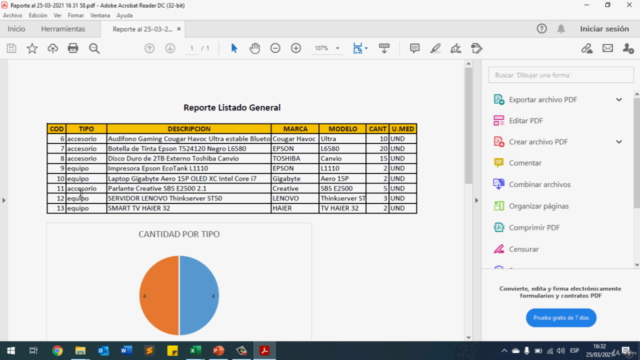This screenshot has width=640, height=360.
Task: Go to previous page arrow
Action: click(149, 48)
